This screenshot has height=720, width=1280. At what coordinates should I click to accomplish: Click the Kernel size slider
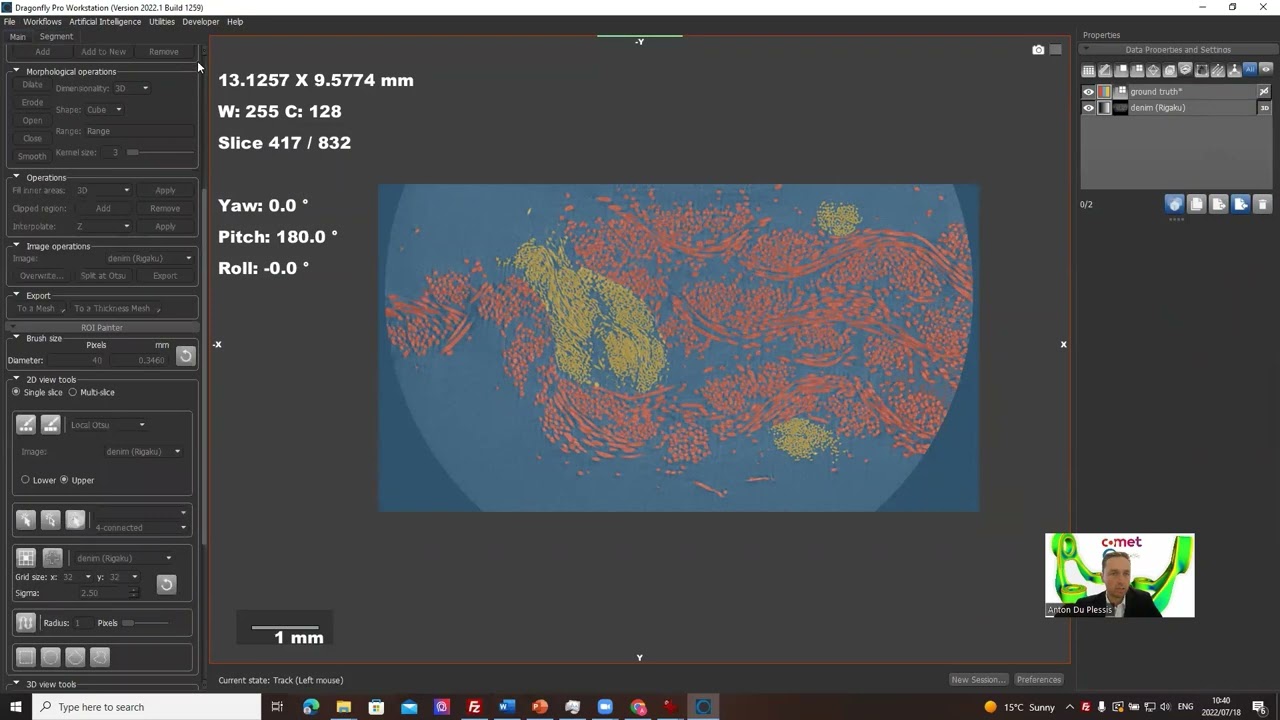159,152
